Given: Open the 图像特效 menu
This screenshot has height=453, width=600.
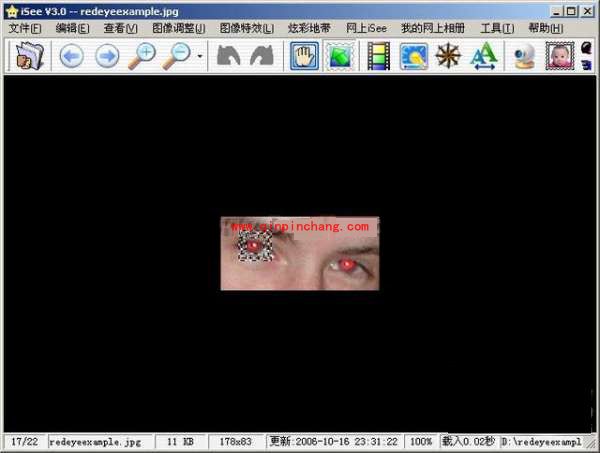Looking at the screenshot, I should pyautogui.click(x=246, y=28).
